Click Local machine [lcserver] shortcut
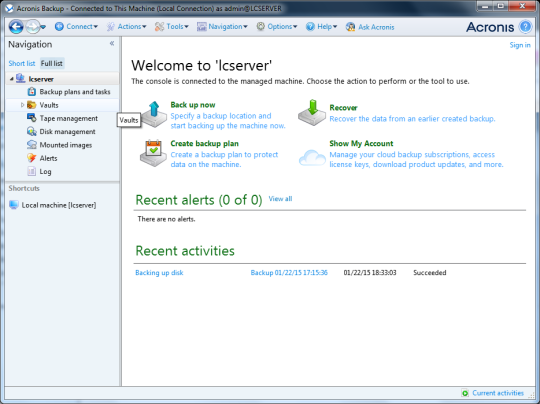 pos(59,205)
